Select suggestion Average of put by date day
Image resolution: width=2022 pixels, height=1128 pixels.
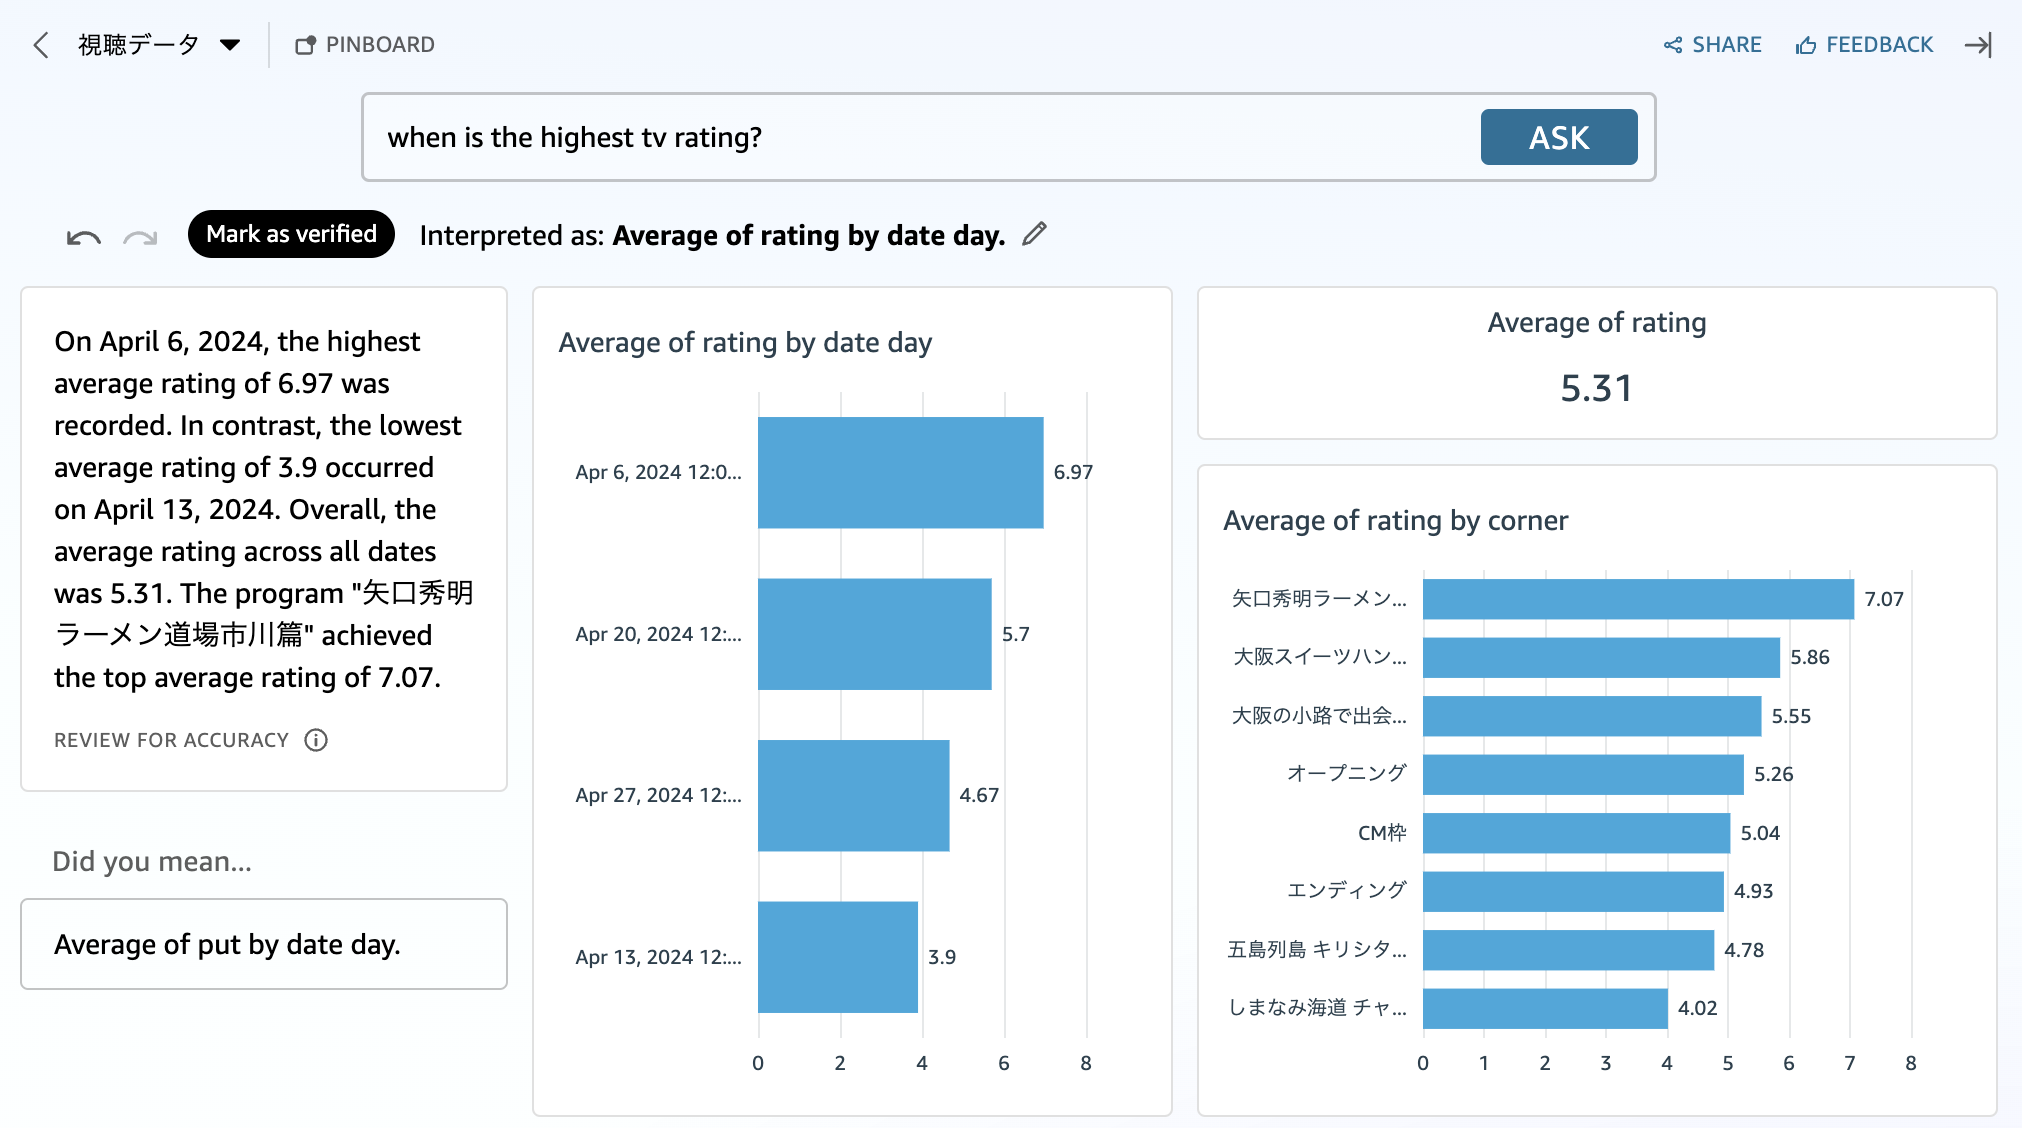264,944
